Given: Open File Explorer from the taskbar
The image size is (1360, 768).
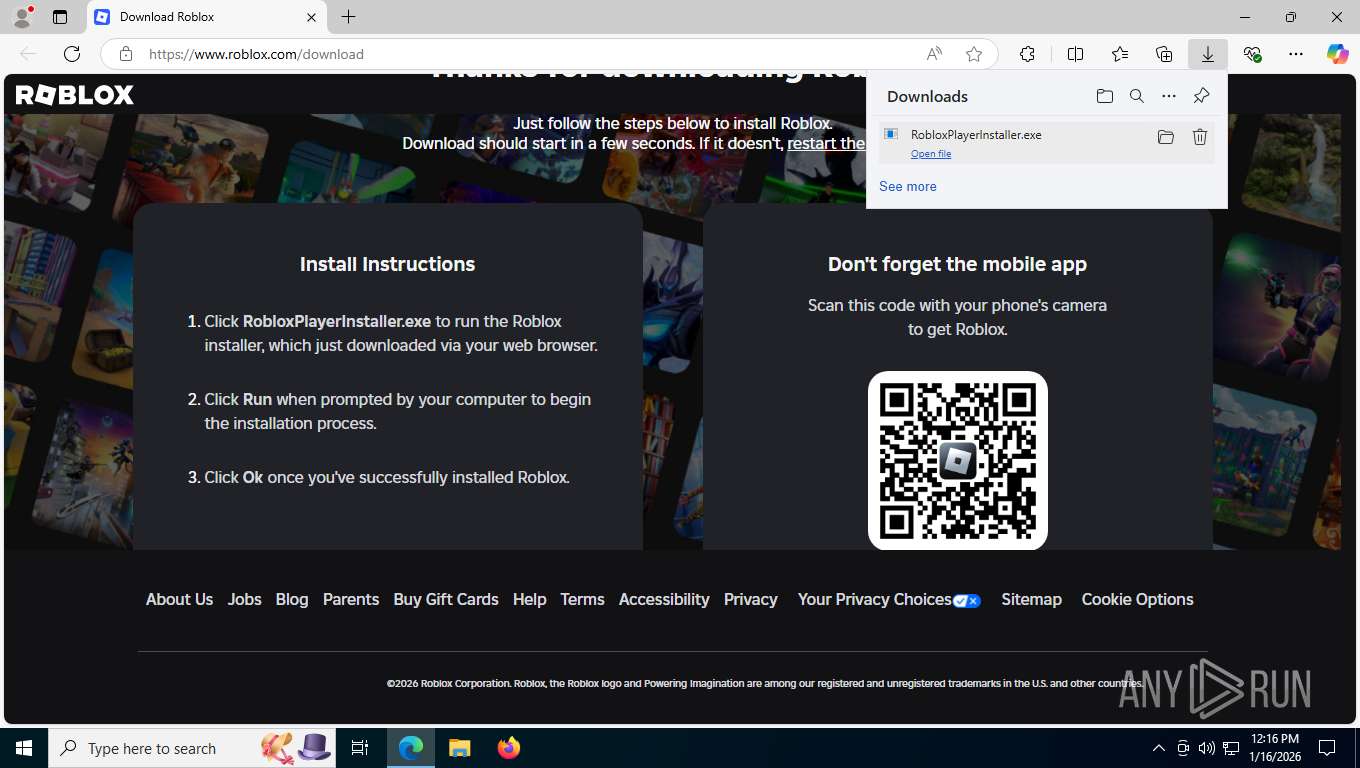Looking at the screenshot, I should point(459,748).
